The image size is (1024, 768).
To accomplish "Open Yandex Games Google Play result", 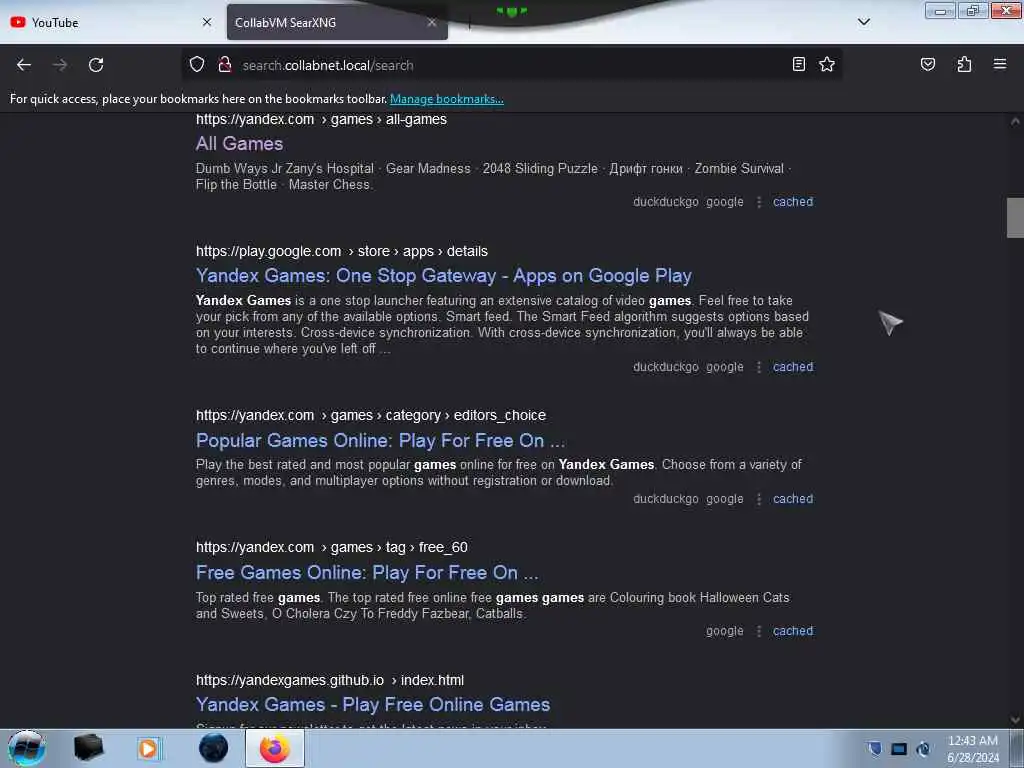I will tap(443, 276).
